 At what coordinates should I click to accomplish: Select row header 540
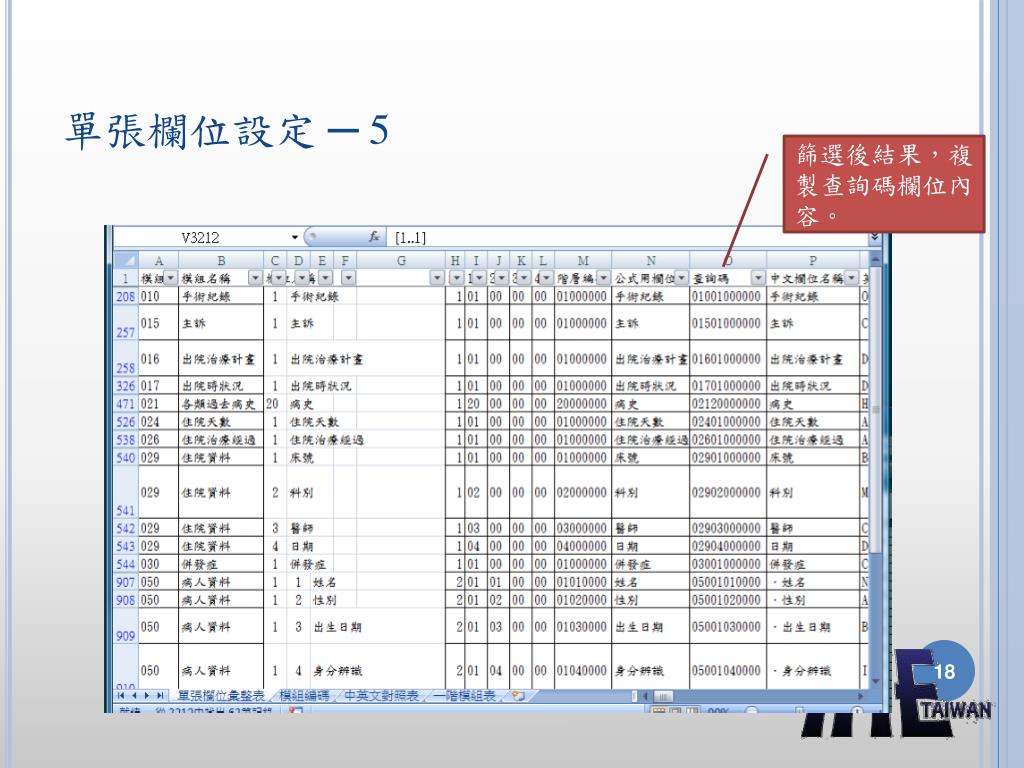pyautogui.click(x=125, y=458)
